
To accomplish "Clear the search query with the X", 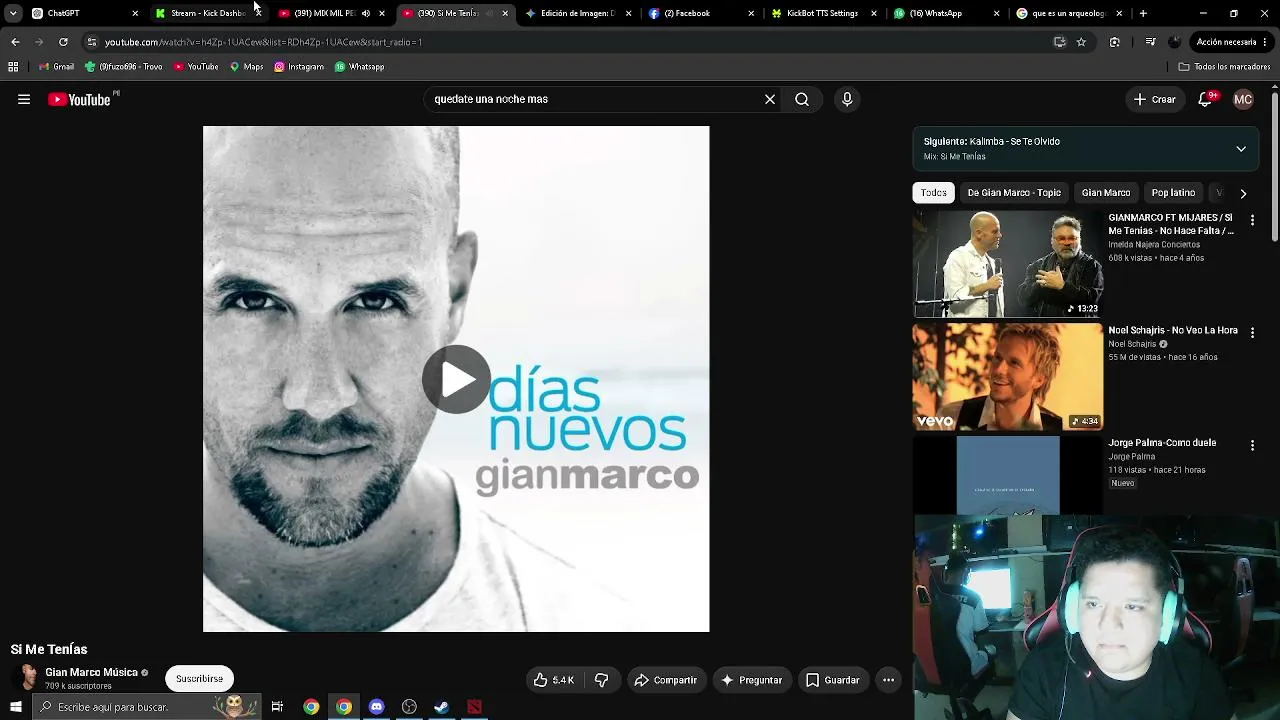I will [770, 99].
